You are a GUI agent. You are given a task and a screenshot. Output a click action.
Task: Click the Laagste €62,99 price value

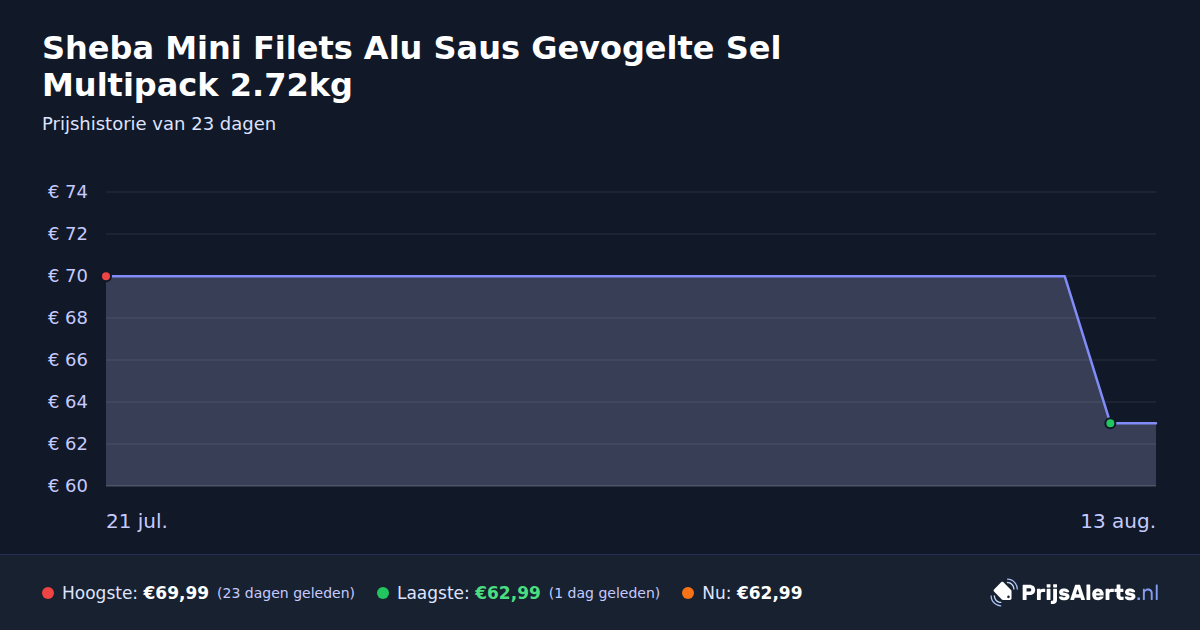tap(507, 593)
